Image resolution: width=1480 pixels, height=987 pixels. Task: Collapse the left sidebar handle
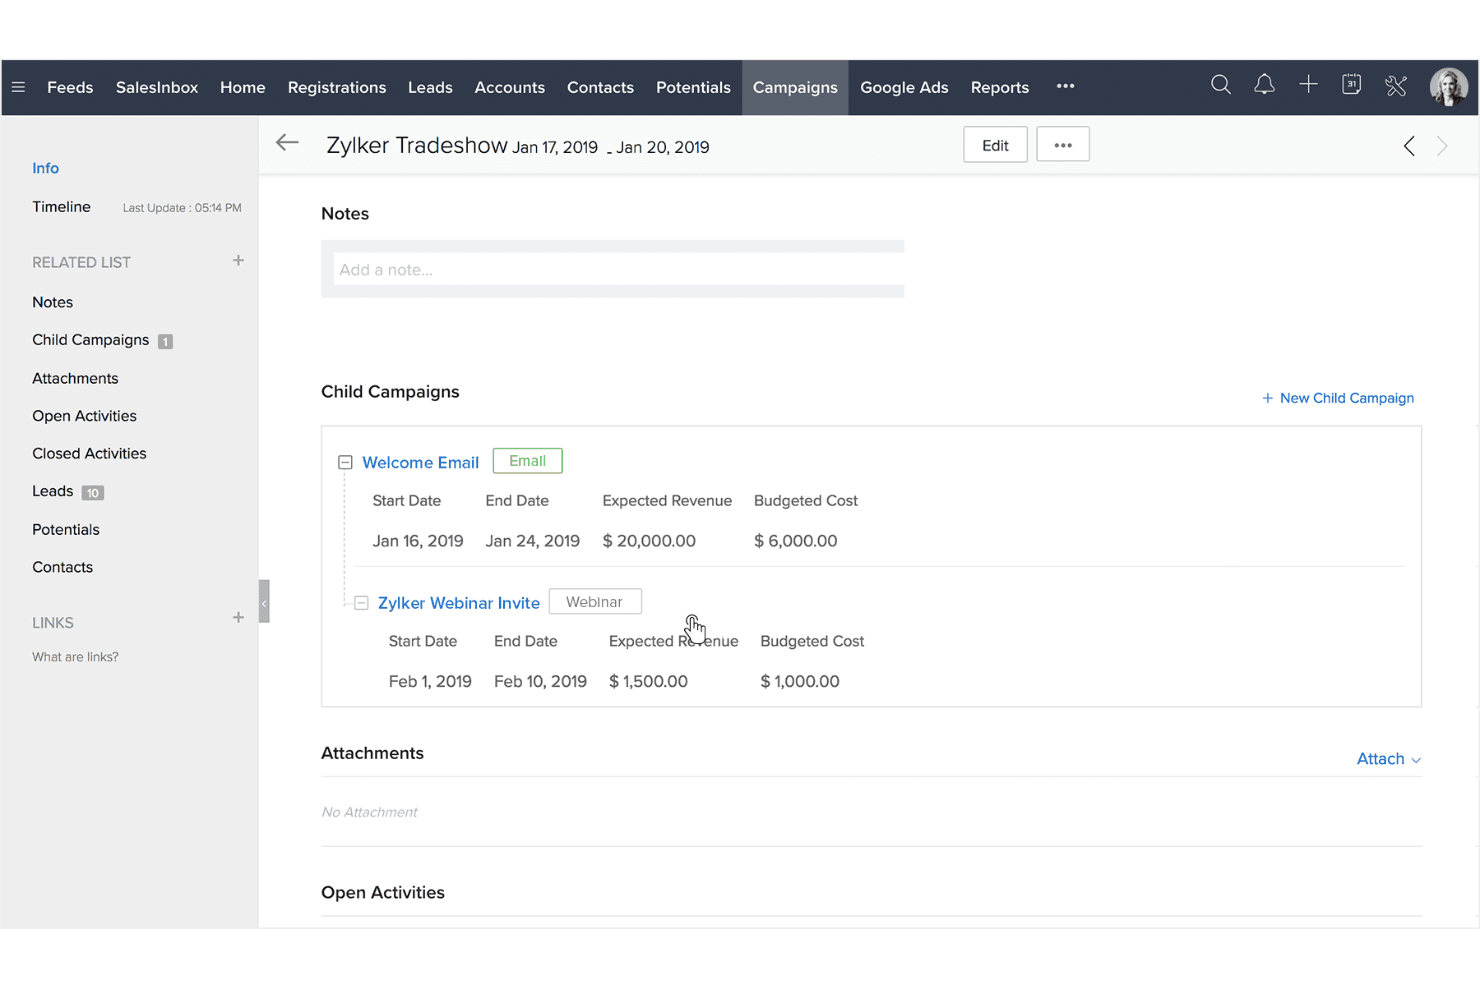click(264, 602)
